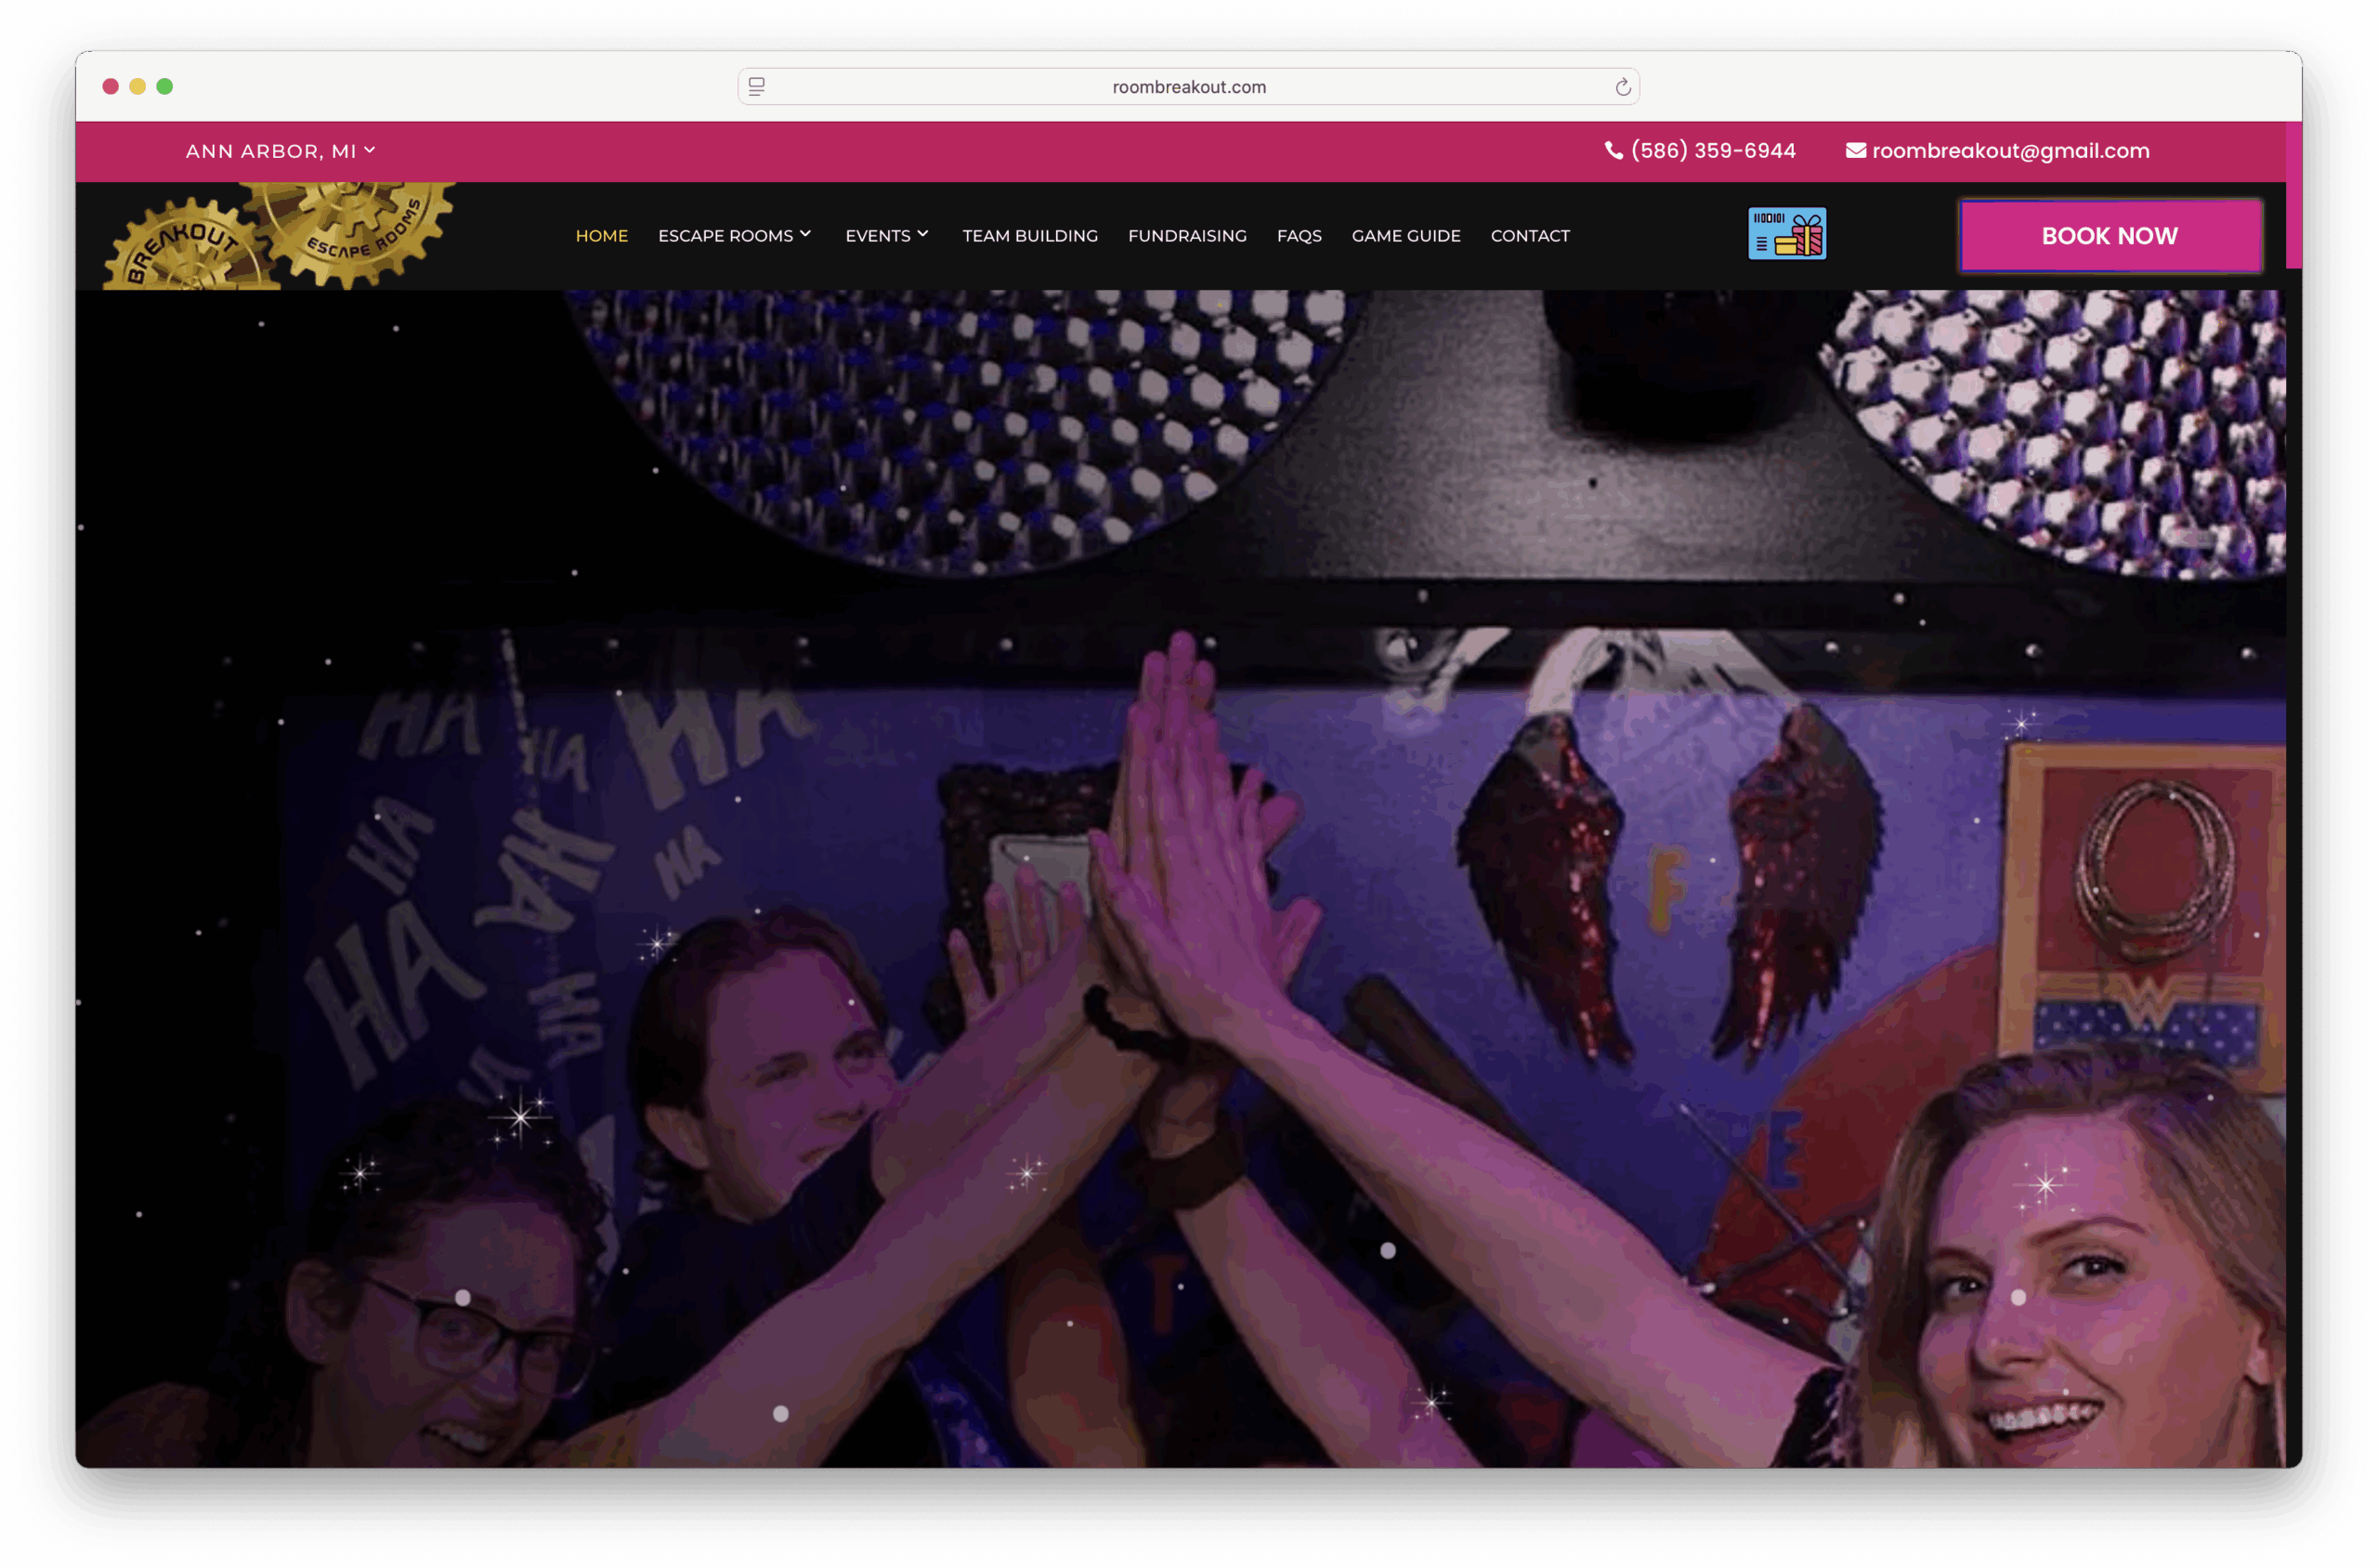Open the Game Guide page

click(x=1405, y=236)
